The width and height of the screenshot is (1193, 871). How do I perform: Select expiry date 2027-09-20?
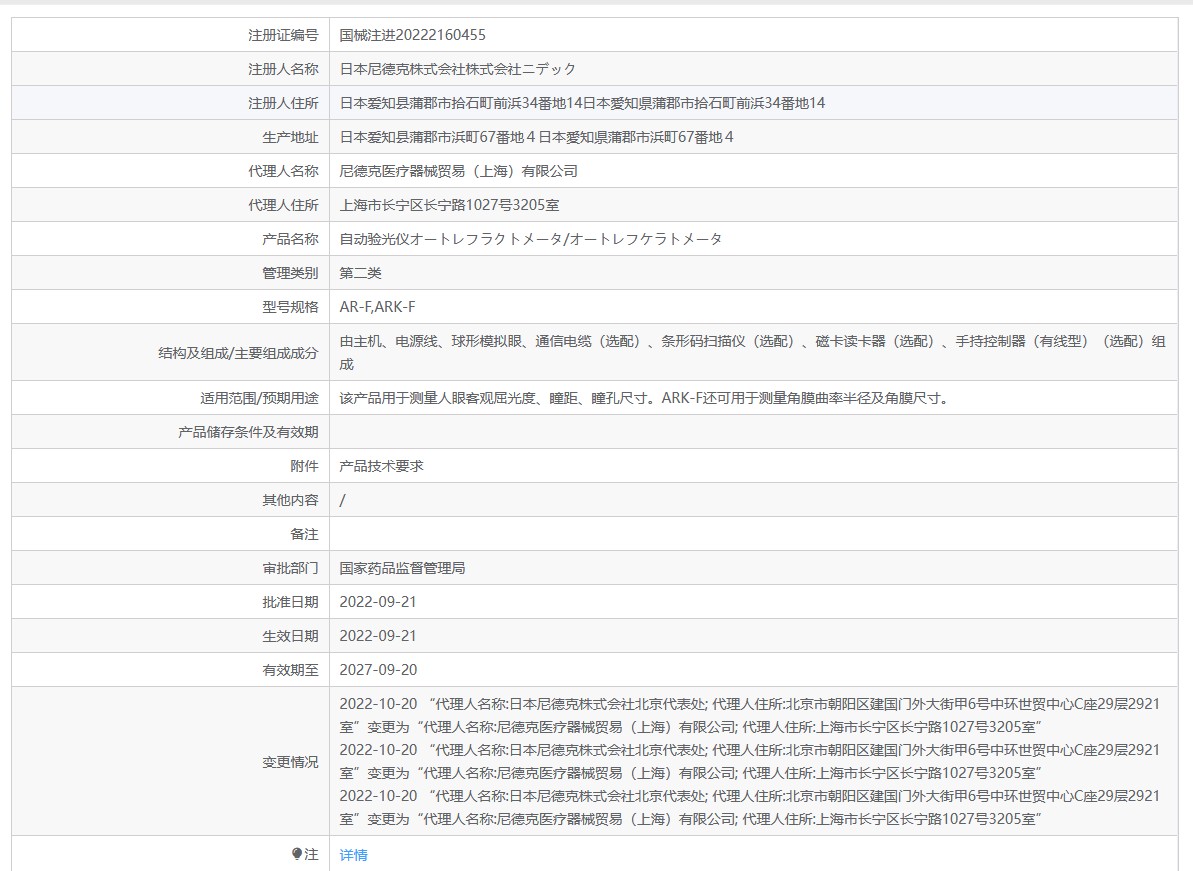pyautogui.click(x=378, y=670)
